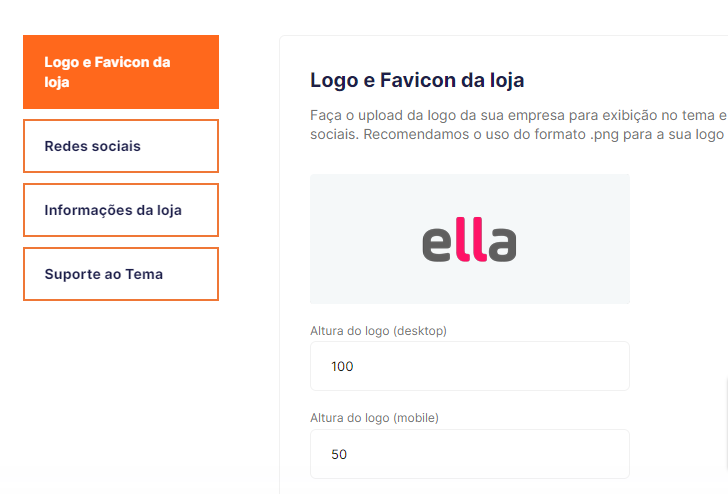Click the empty right end of desktop height input

click(x=600, y=366)
